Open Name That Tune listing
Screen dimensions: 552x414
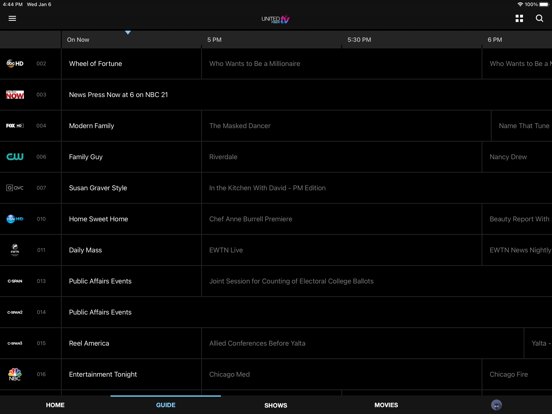tap(522, 126)
